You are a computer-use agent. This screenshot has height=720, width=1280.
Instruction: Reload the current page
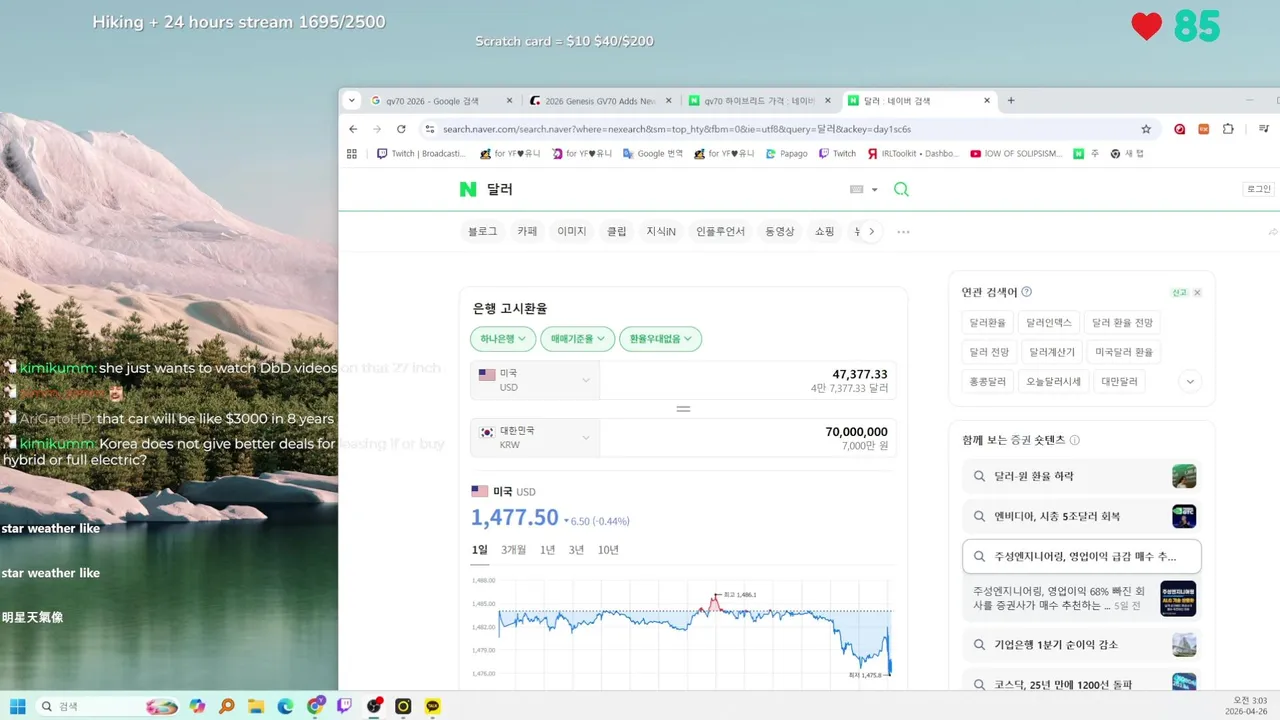(401, 129)
